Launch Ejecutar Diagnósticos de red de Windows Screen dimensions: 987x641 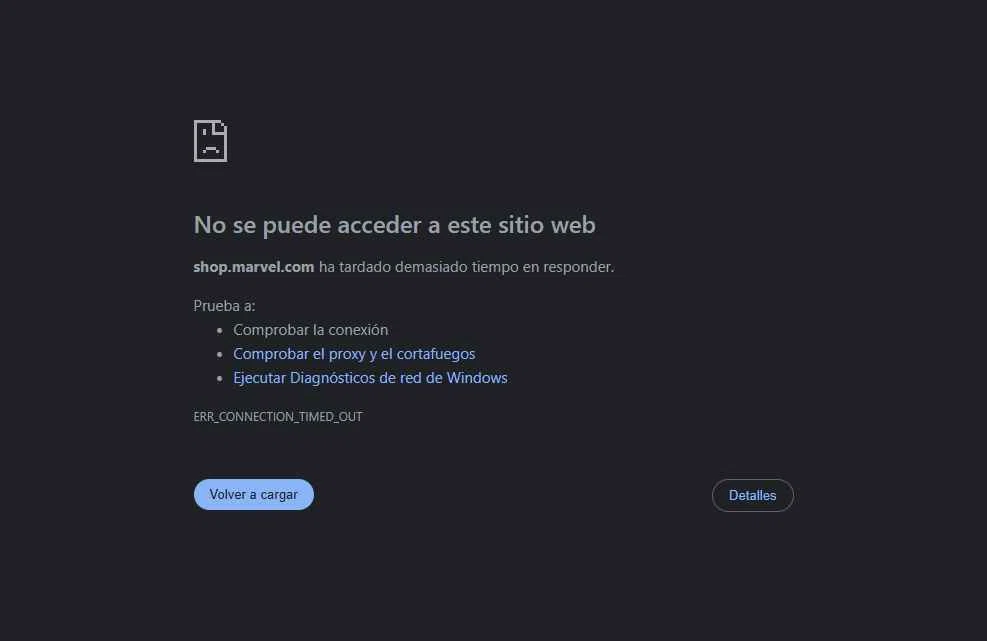(370, 378)
